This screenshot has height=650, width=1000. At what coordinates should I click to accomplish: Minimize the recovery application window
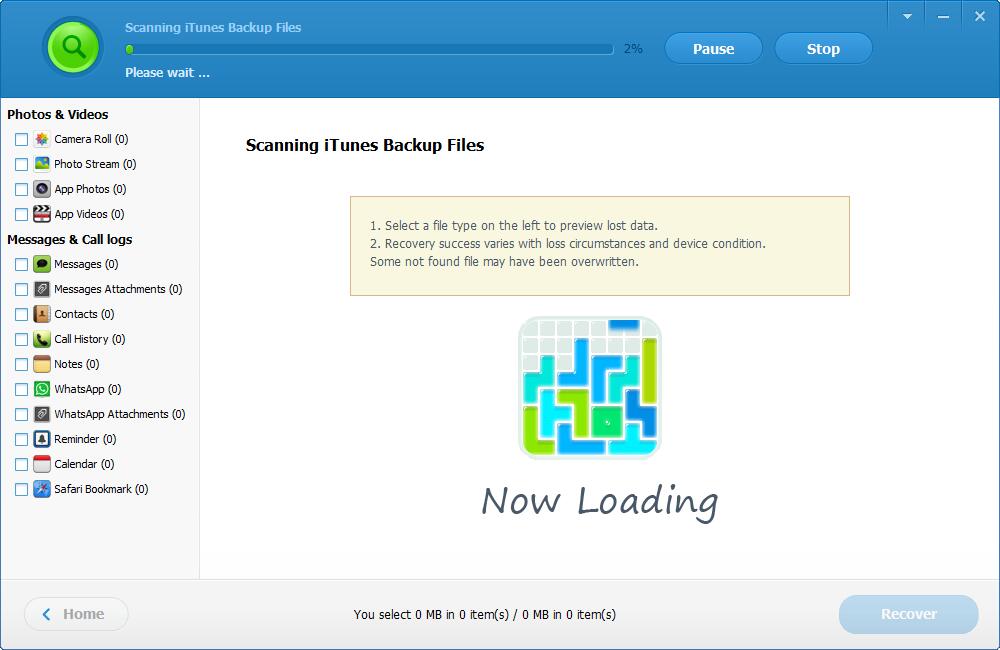[943, 17]
